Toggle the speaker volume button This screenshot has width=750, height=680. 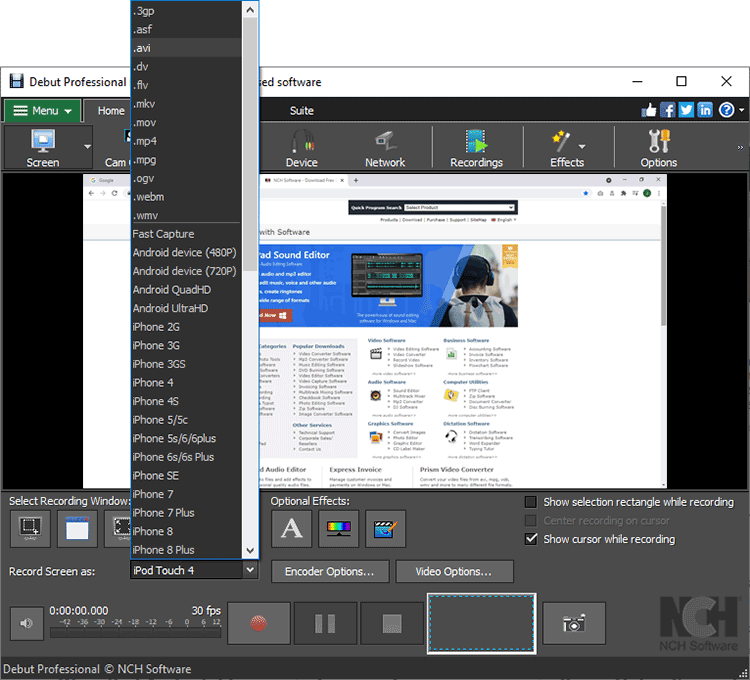tap(26, 623)
